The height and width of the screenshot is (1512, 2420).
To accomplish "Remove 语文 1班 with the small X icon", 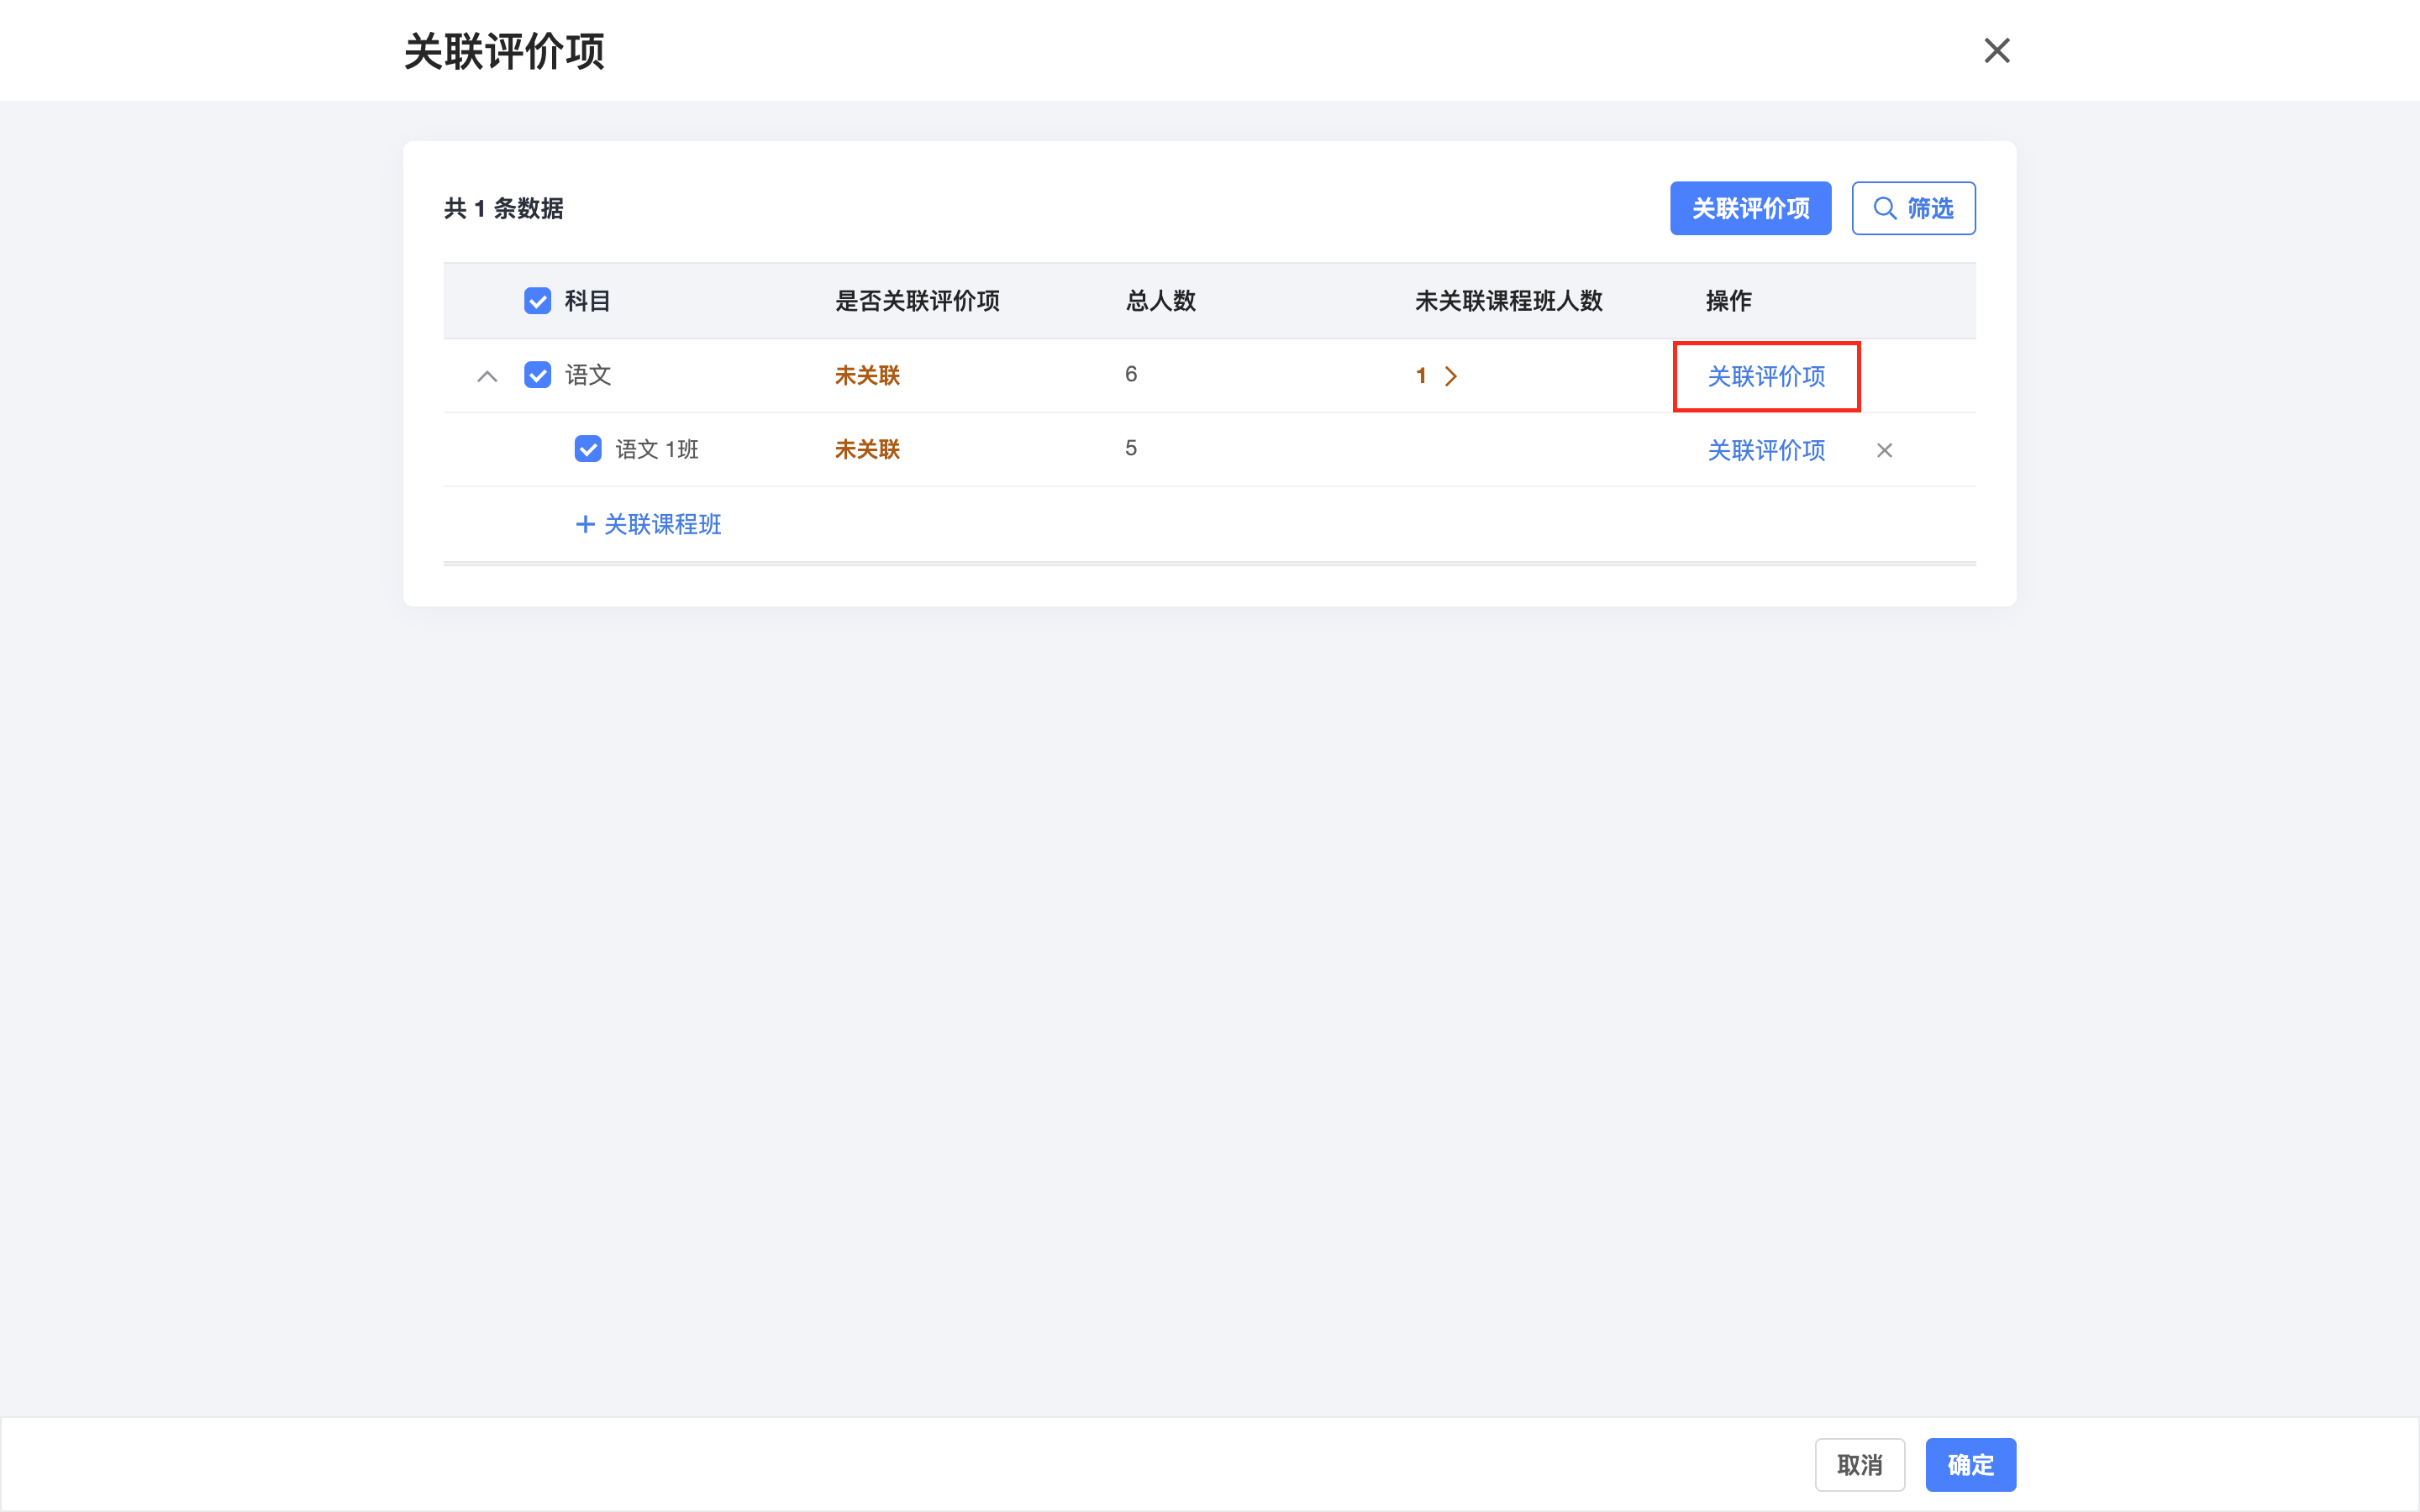I will tap(1884, 450).
